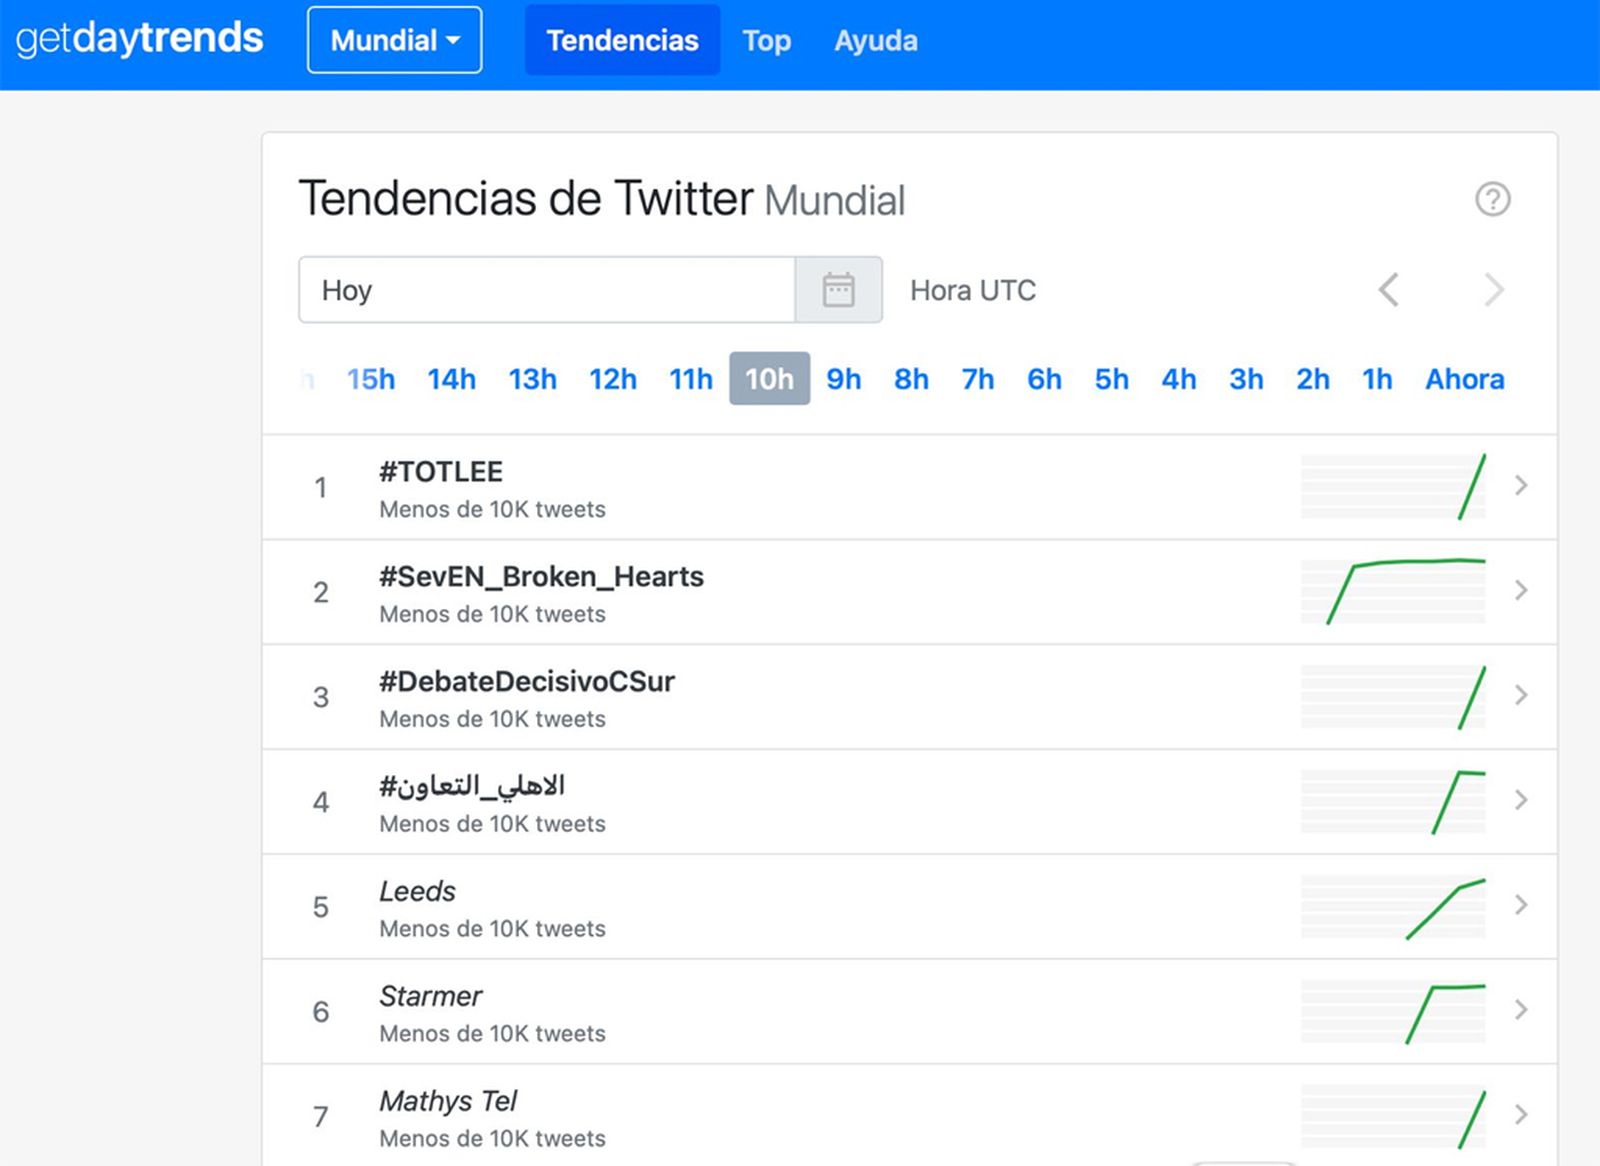Select the 4h time link

click(x=1179, y=379)
